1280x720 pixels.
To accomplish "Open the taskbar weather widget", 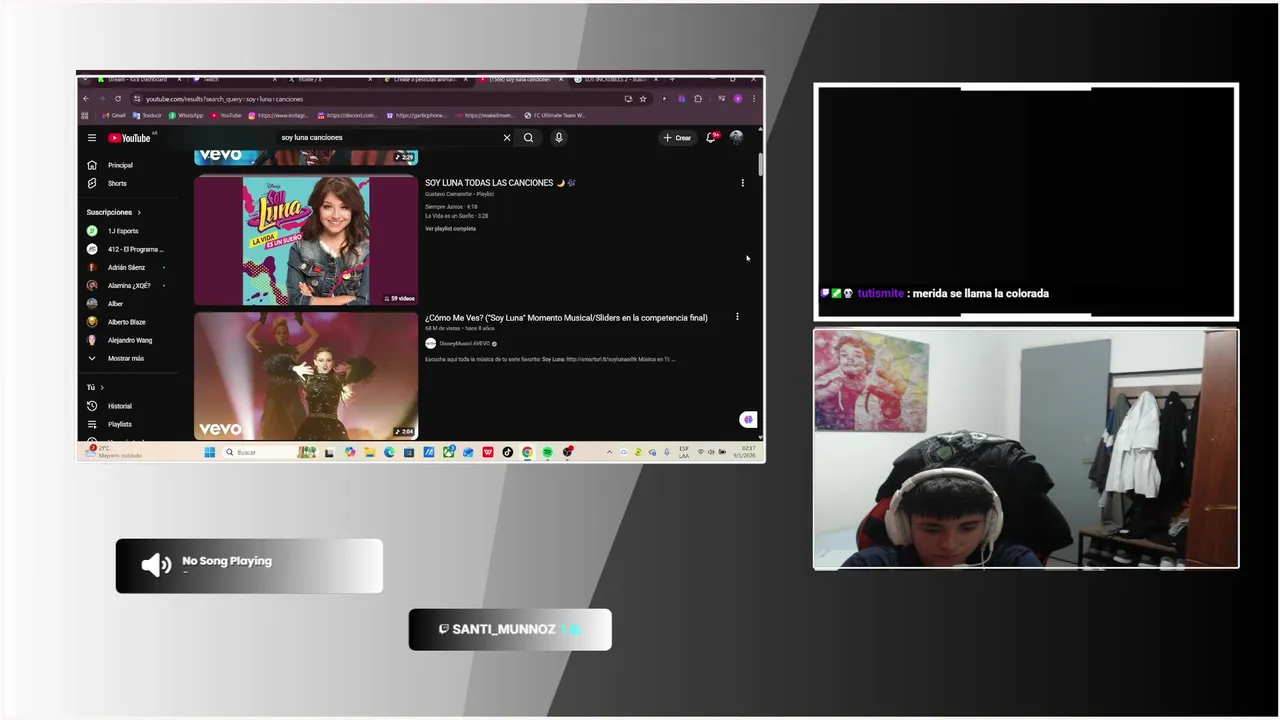I will click(112, 452).
